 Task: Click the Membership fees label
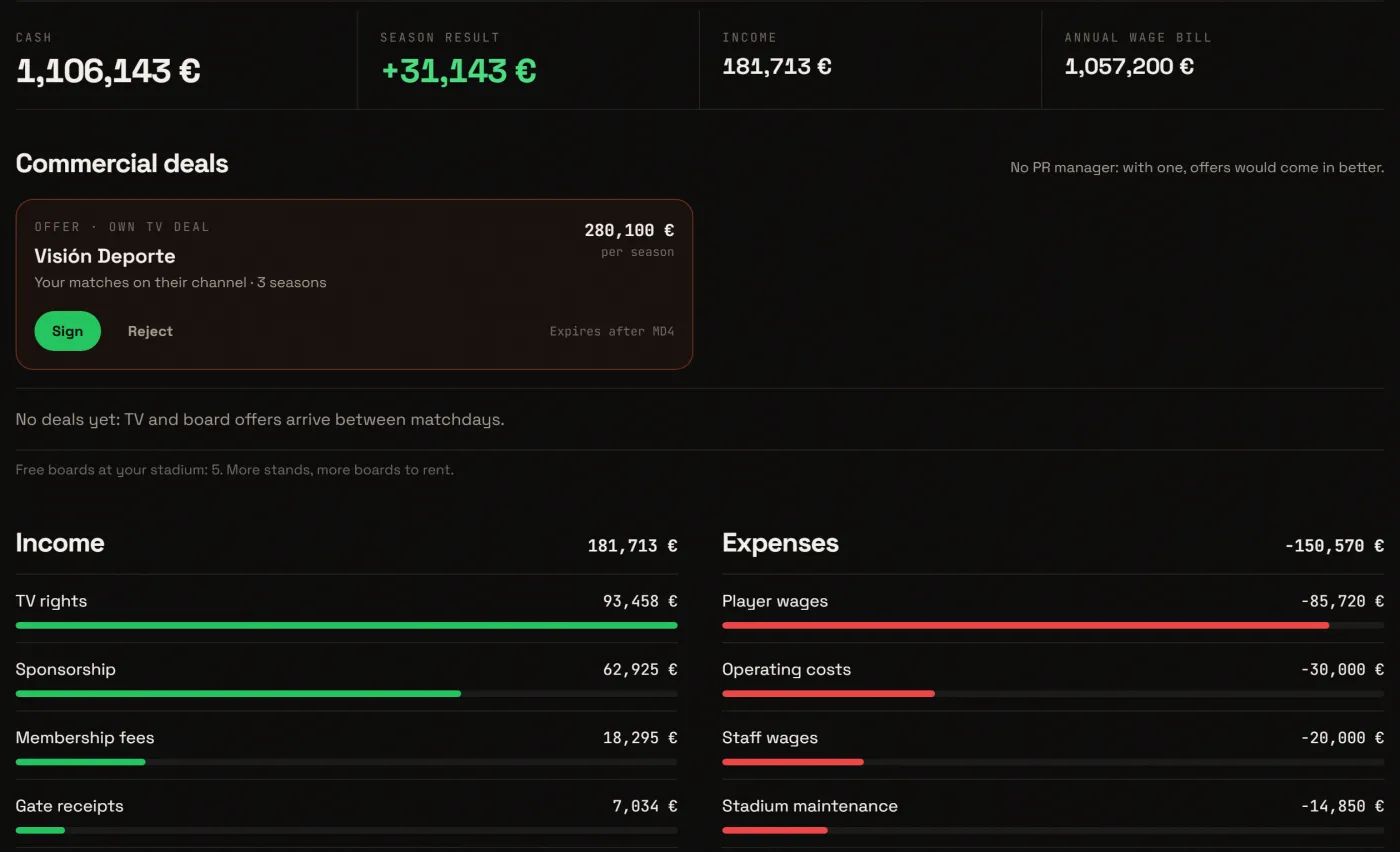click(85, 738)
